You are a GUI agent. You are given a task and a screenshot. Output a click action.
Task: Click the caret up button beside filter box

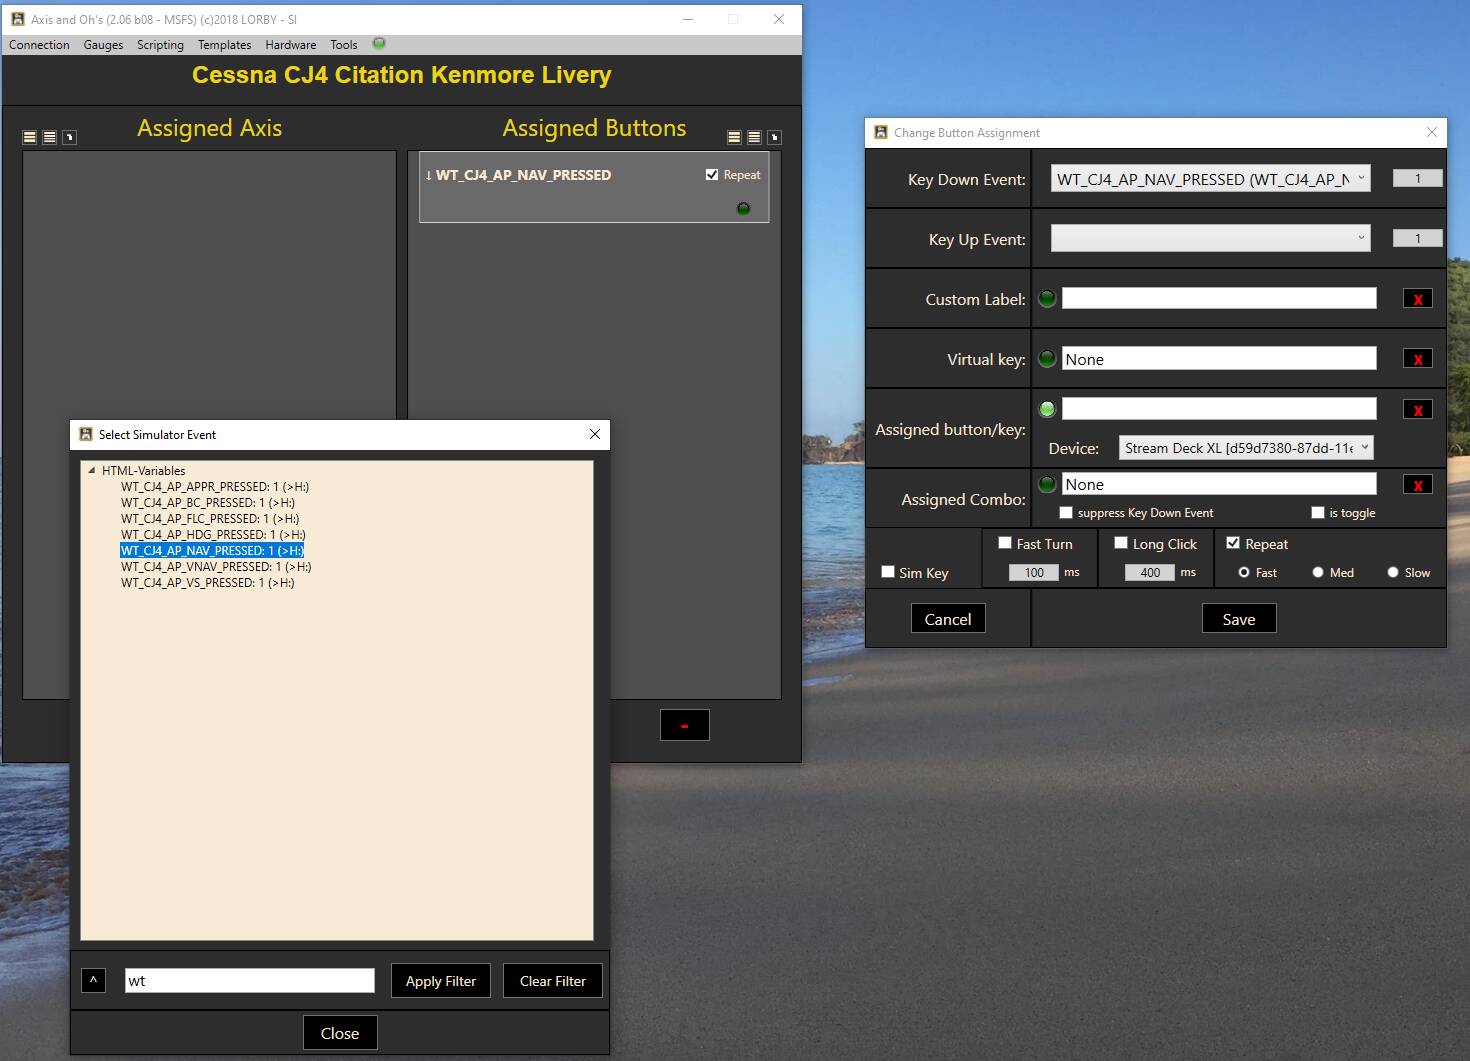tap(93, 981)
